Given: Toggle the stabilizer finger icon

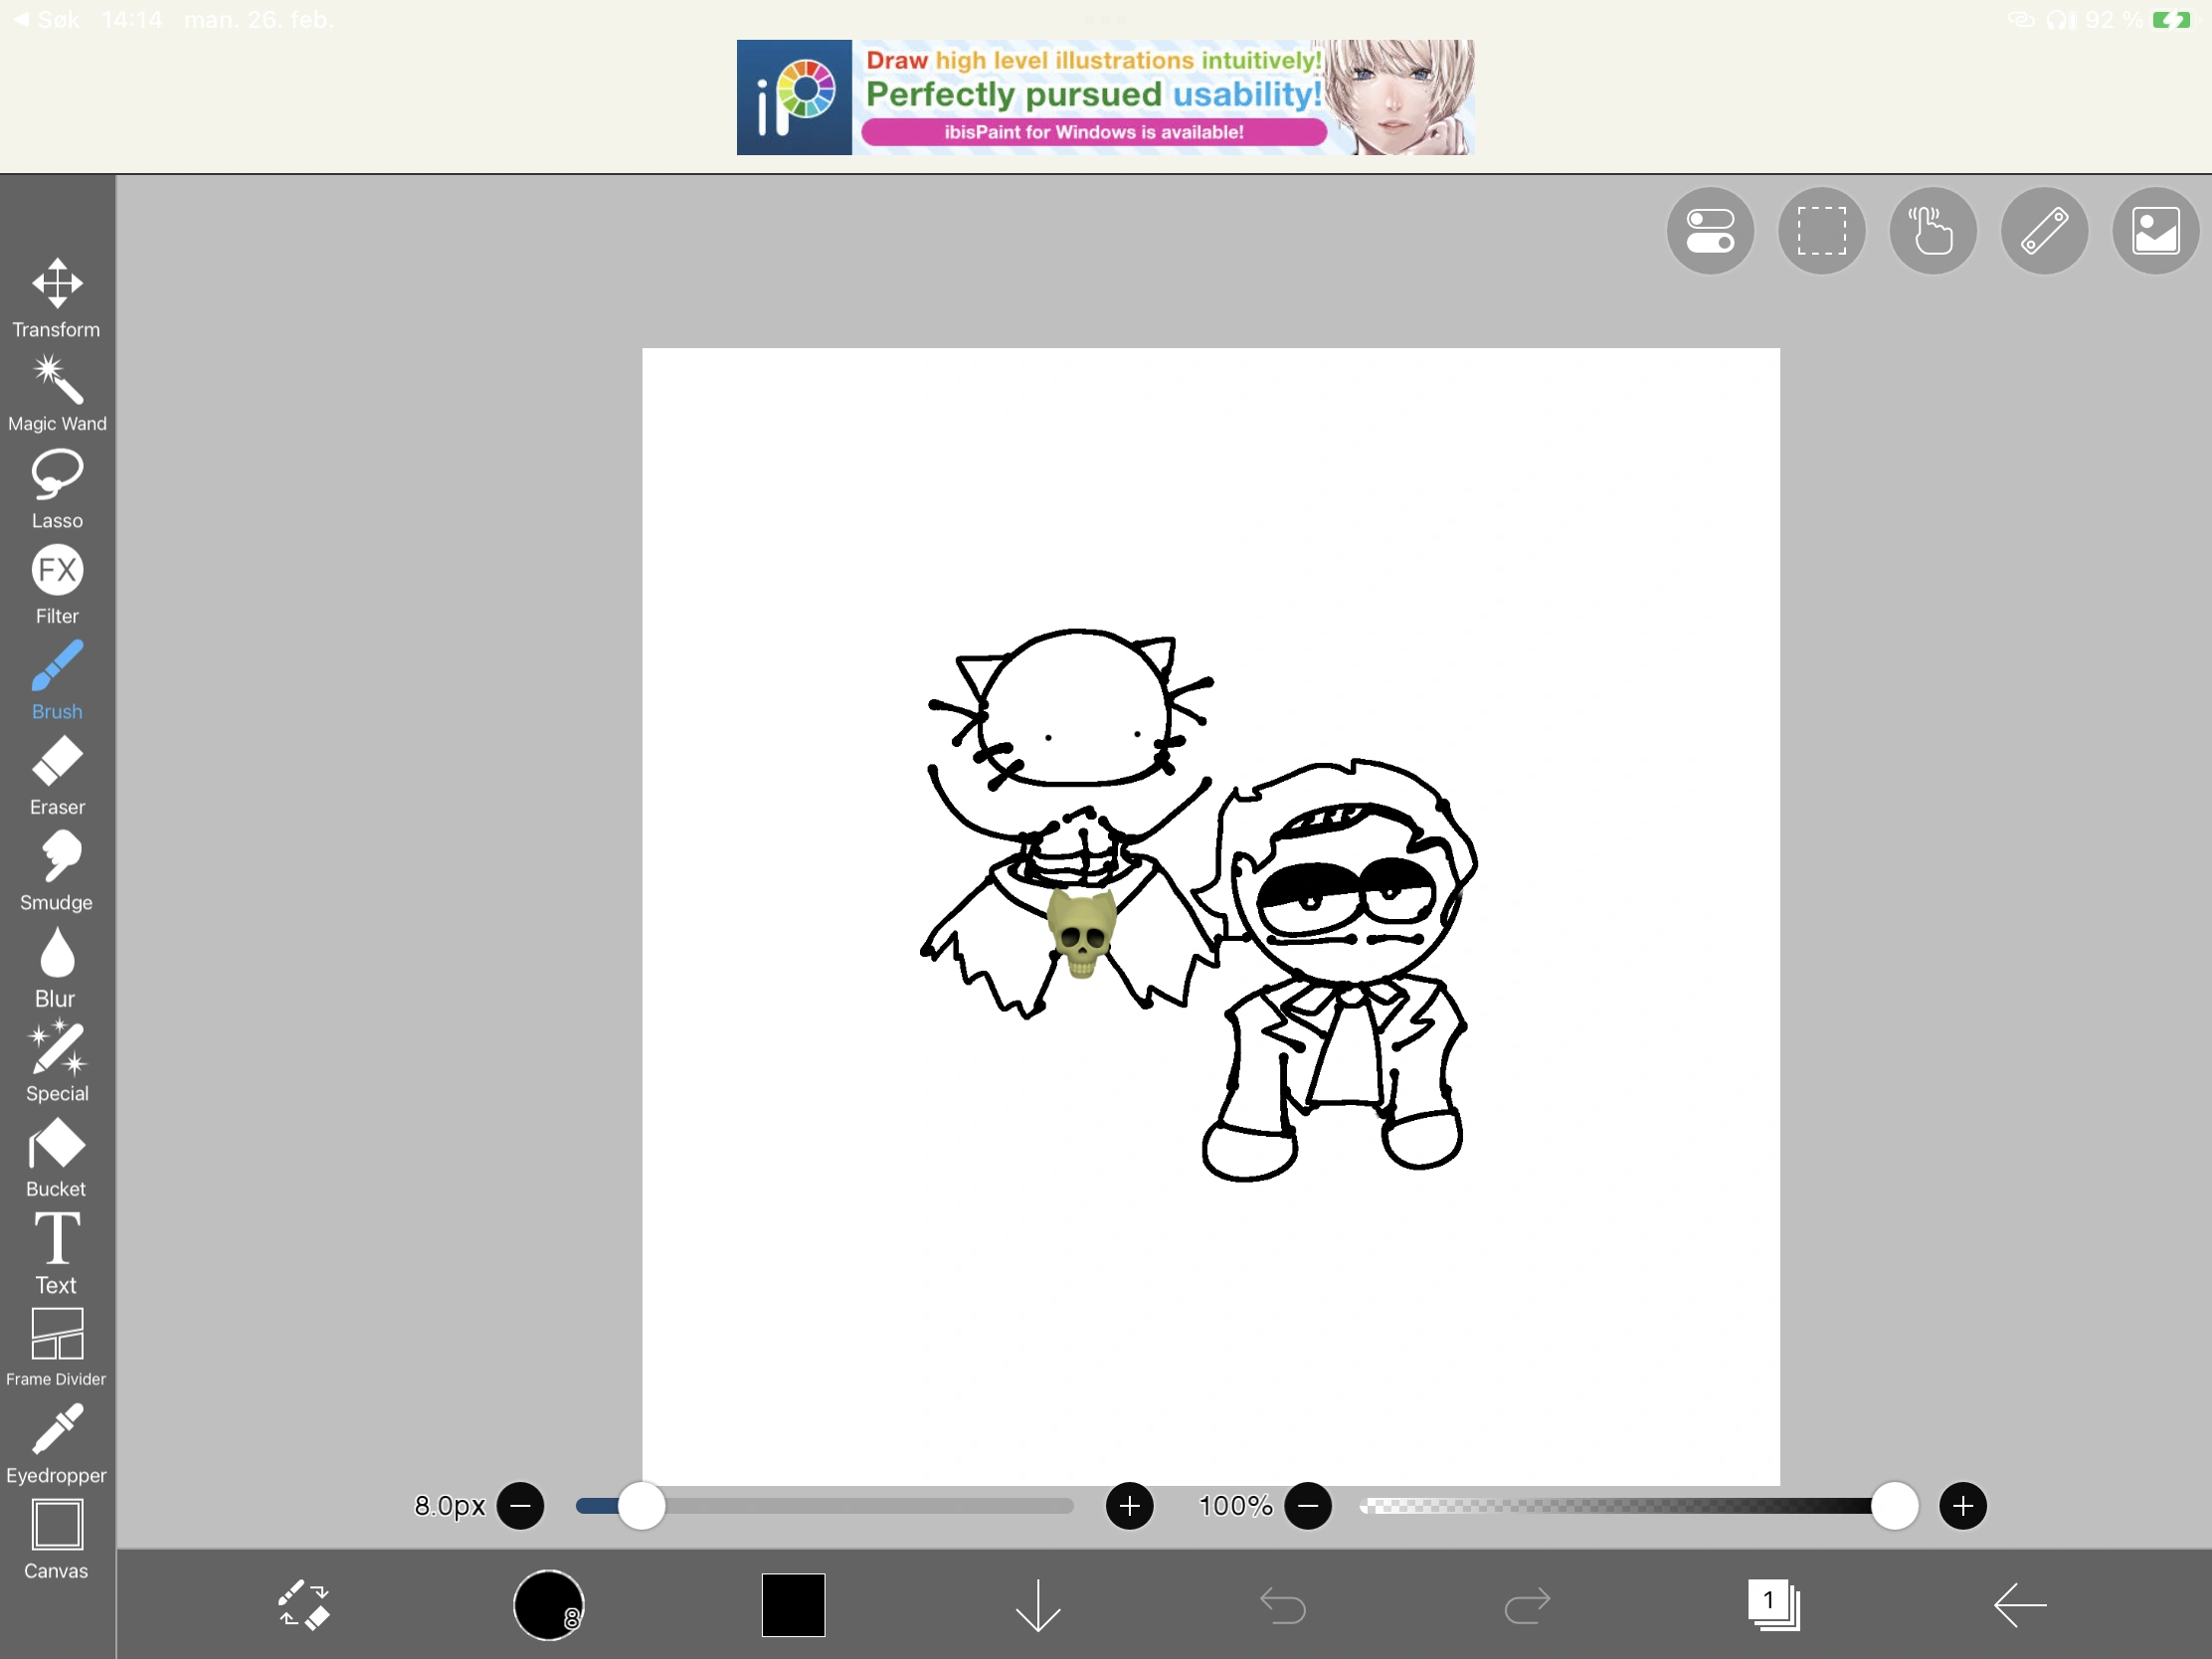Looking at the screenshot, I should tap(1932, 231).
